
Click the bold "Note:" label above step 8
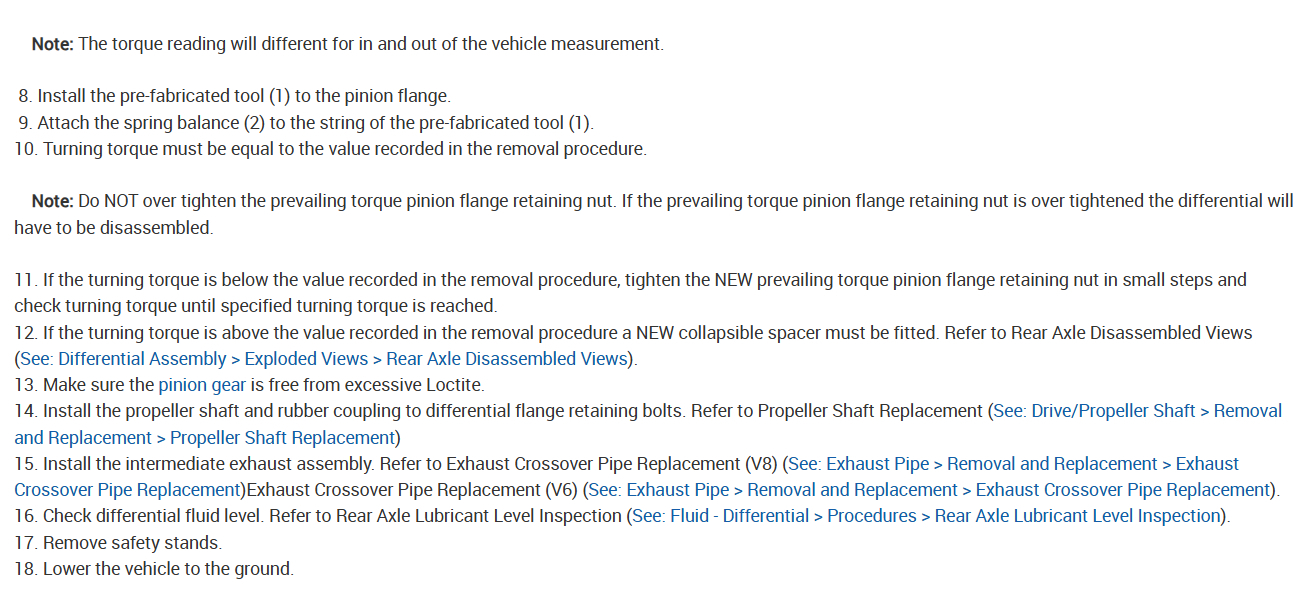52,44
